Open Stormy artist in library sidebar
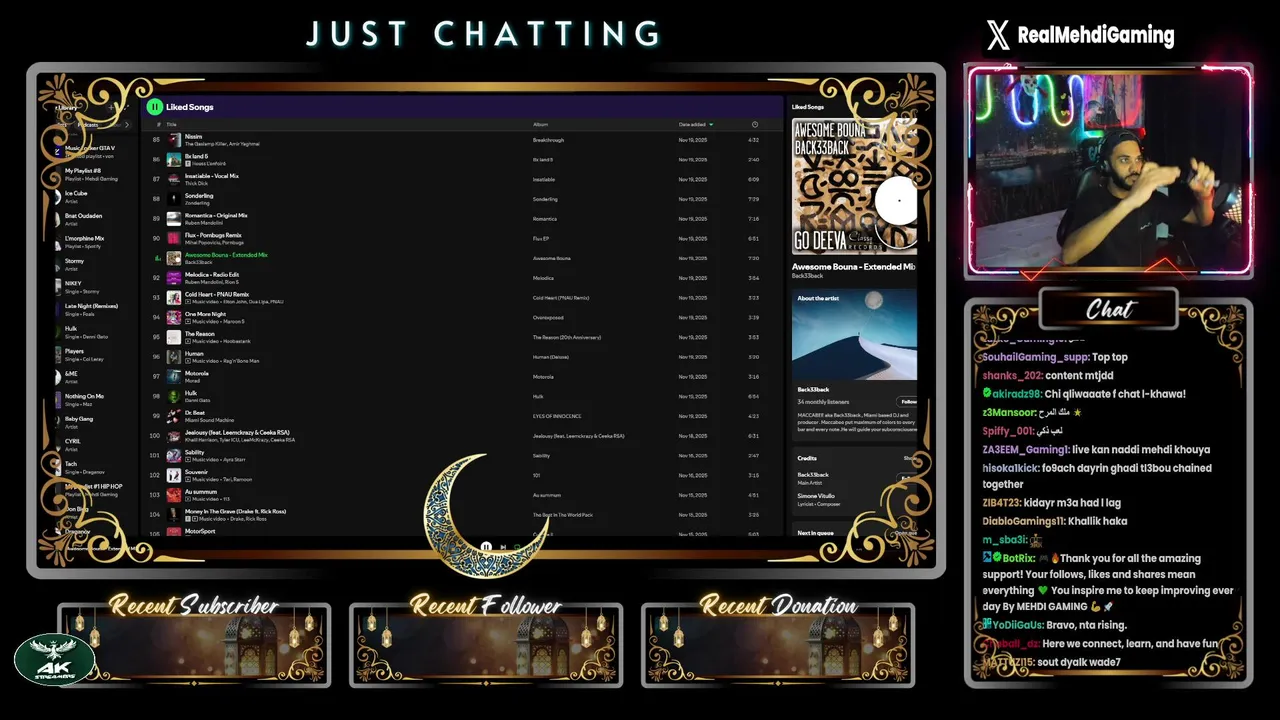The width and height of the screenshot is (1280, 720). [x=90, y=265]
